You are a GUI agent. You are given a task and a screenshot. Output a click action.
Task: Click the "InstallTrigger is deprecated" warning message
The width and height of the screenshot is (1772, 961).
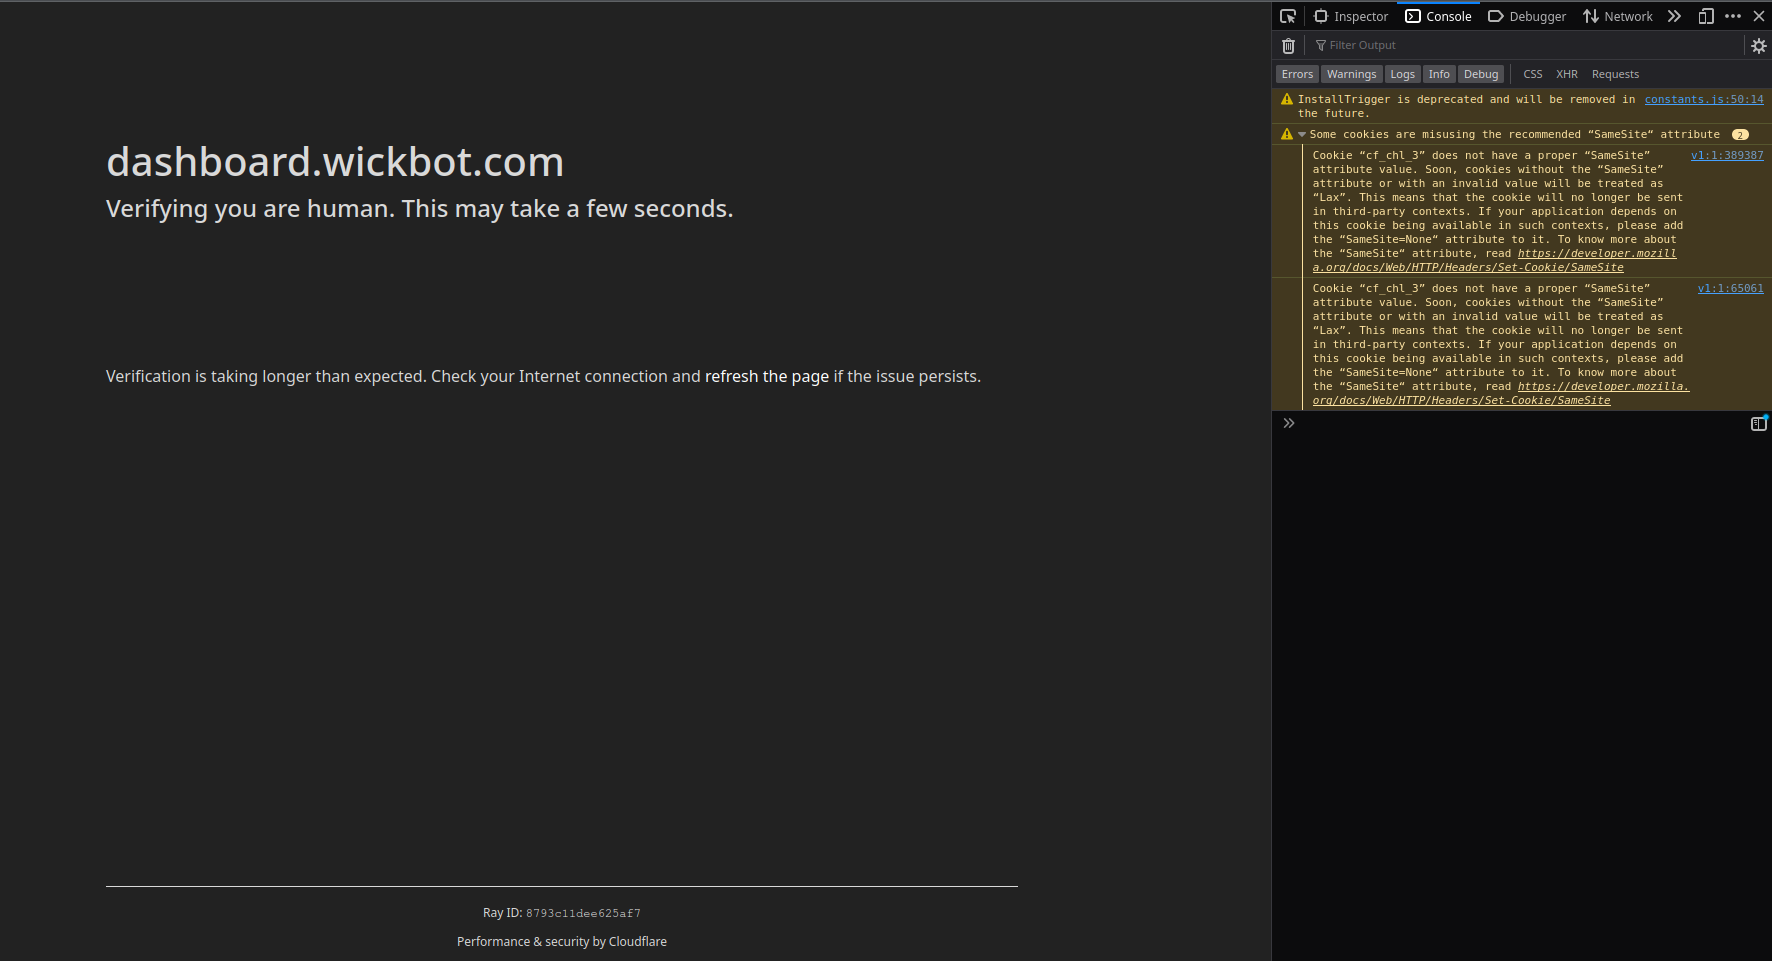tap(1466, 106)
